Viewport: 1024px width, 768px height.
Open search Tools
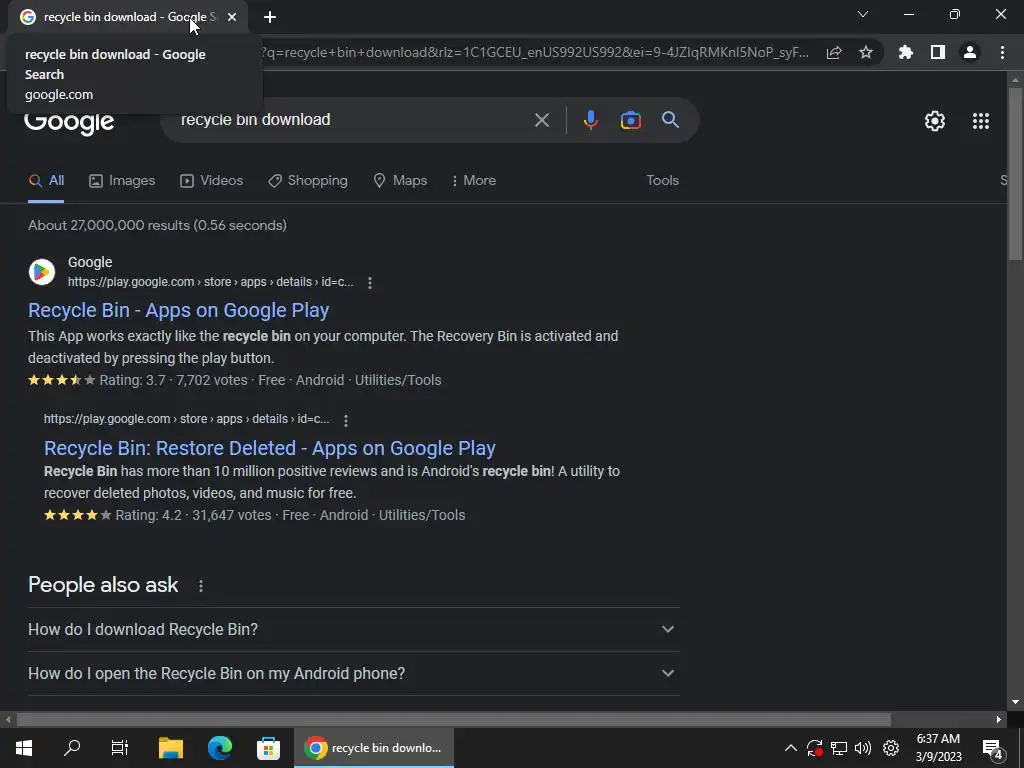[x=662, y=181]
